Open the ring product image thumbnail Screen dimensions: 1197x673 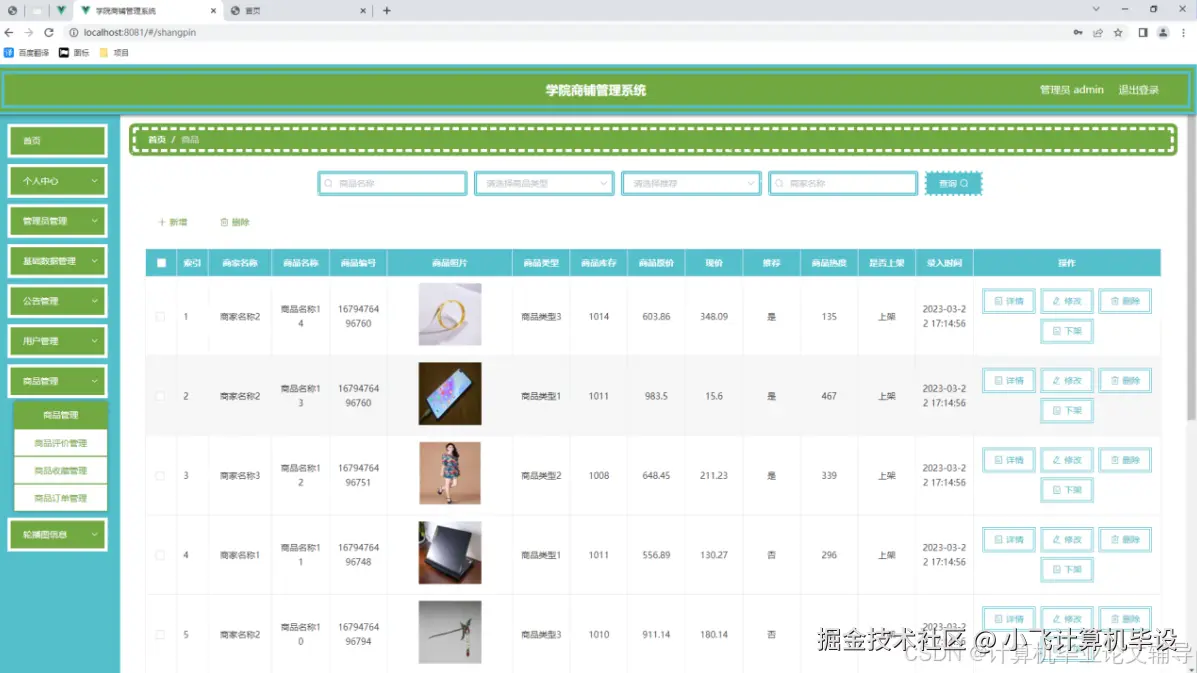450,314
